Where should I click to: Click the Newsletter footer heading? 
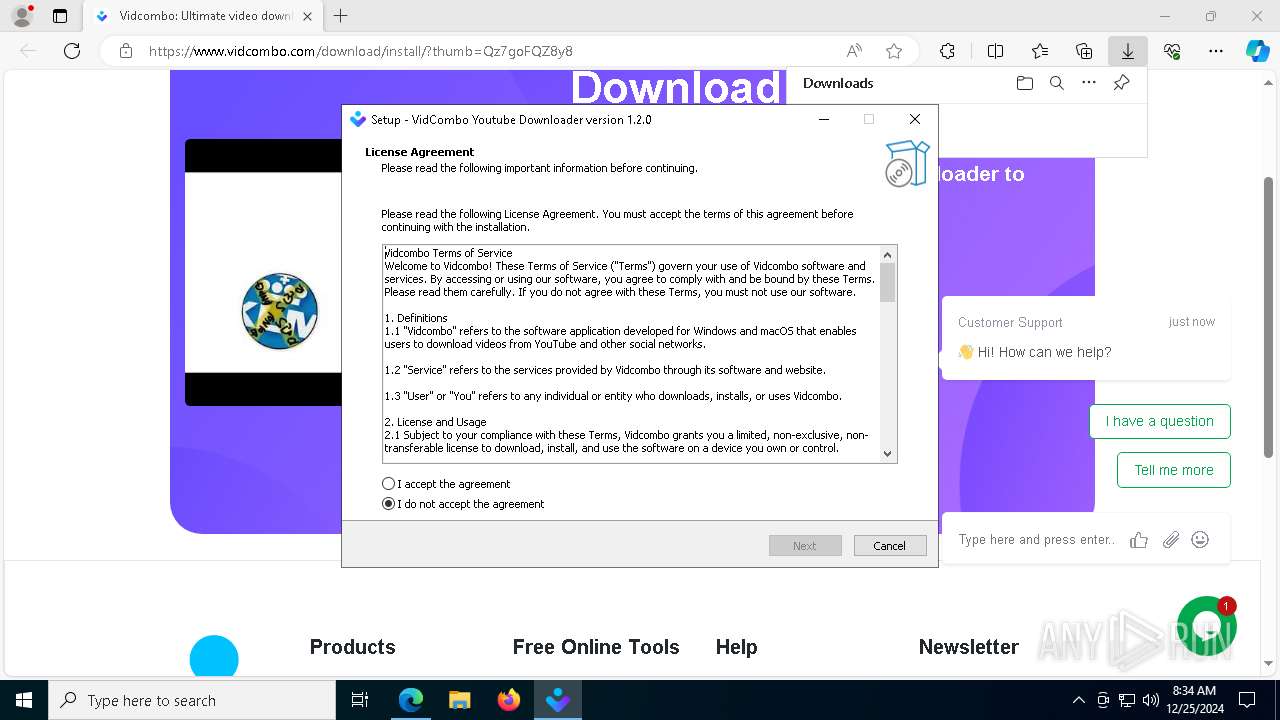pyautogui.click(x=969, y=647)
